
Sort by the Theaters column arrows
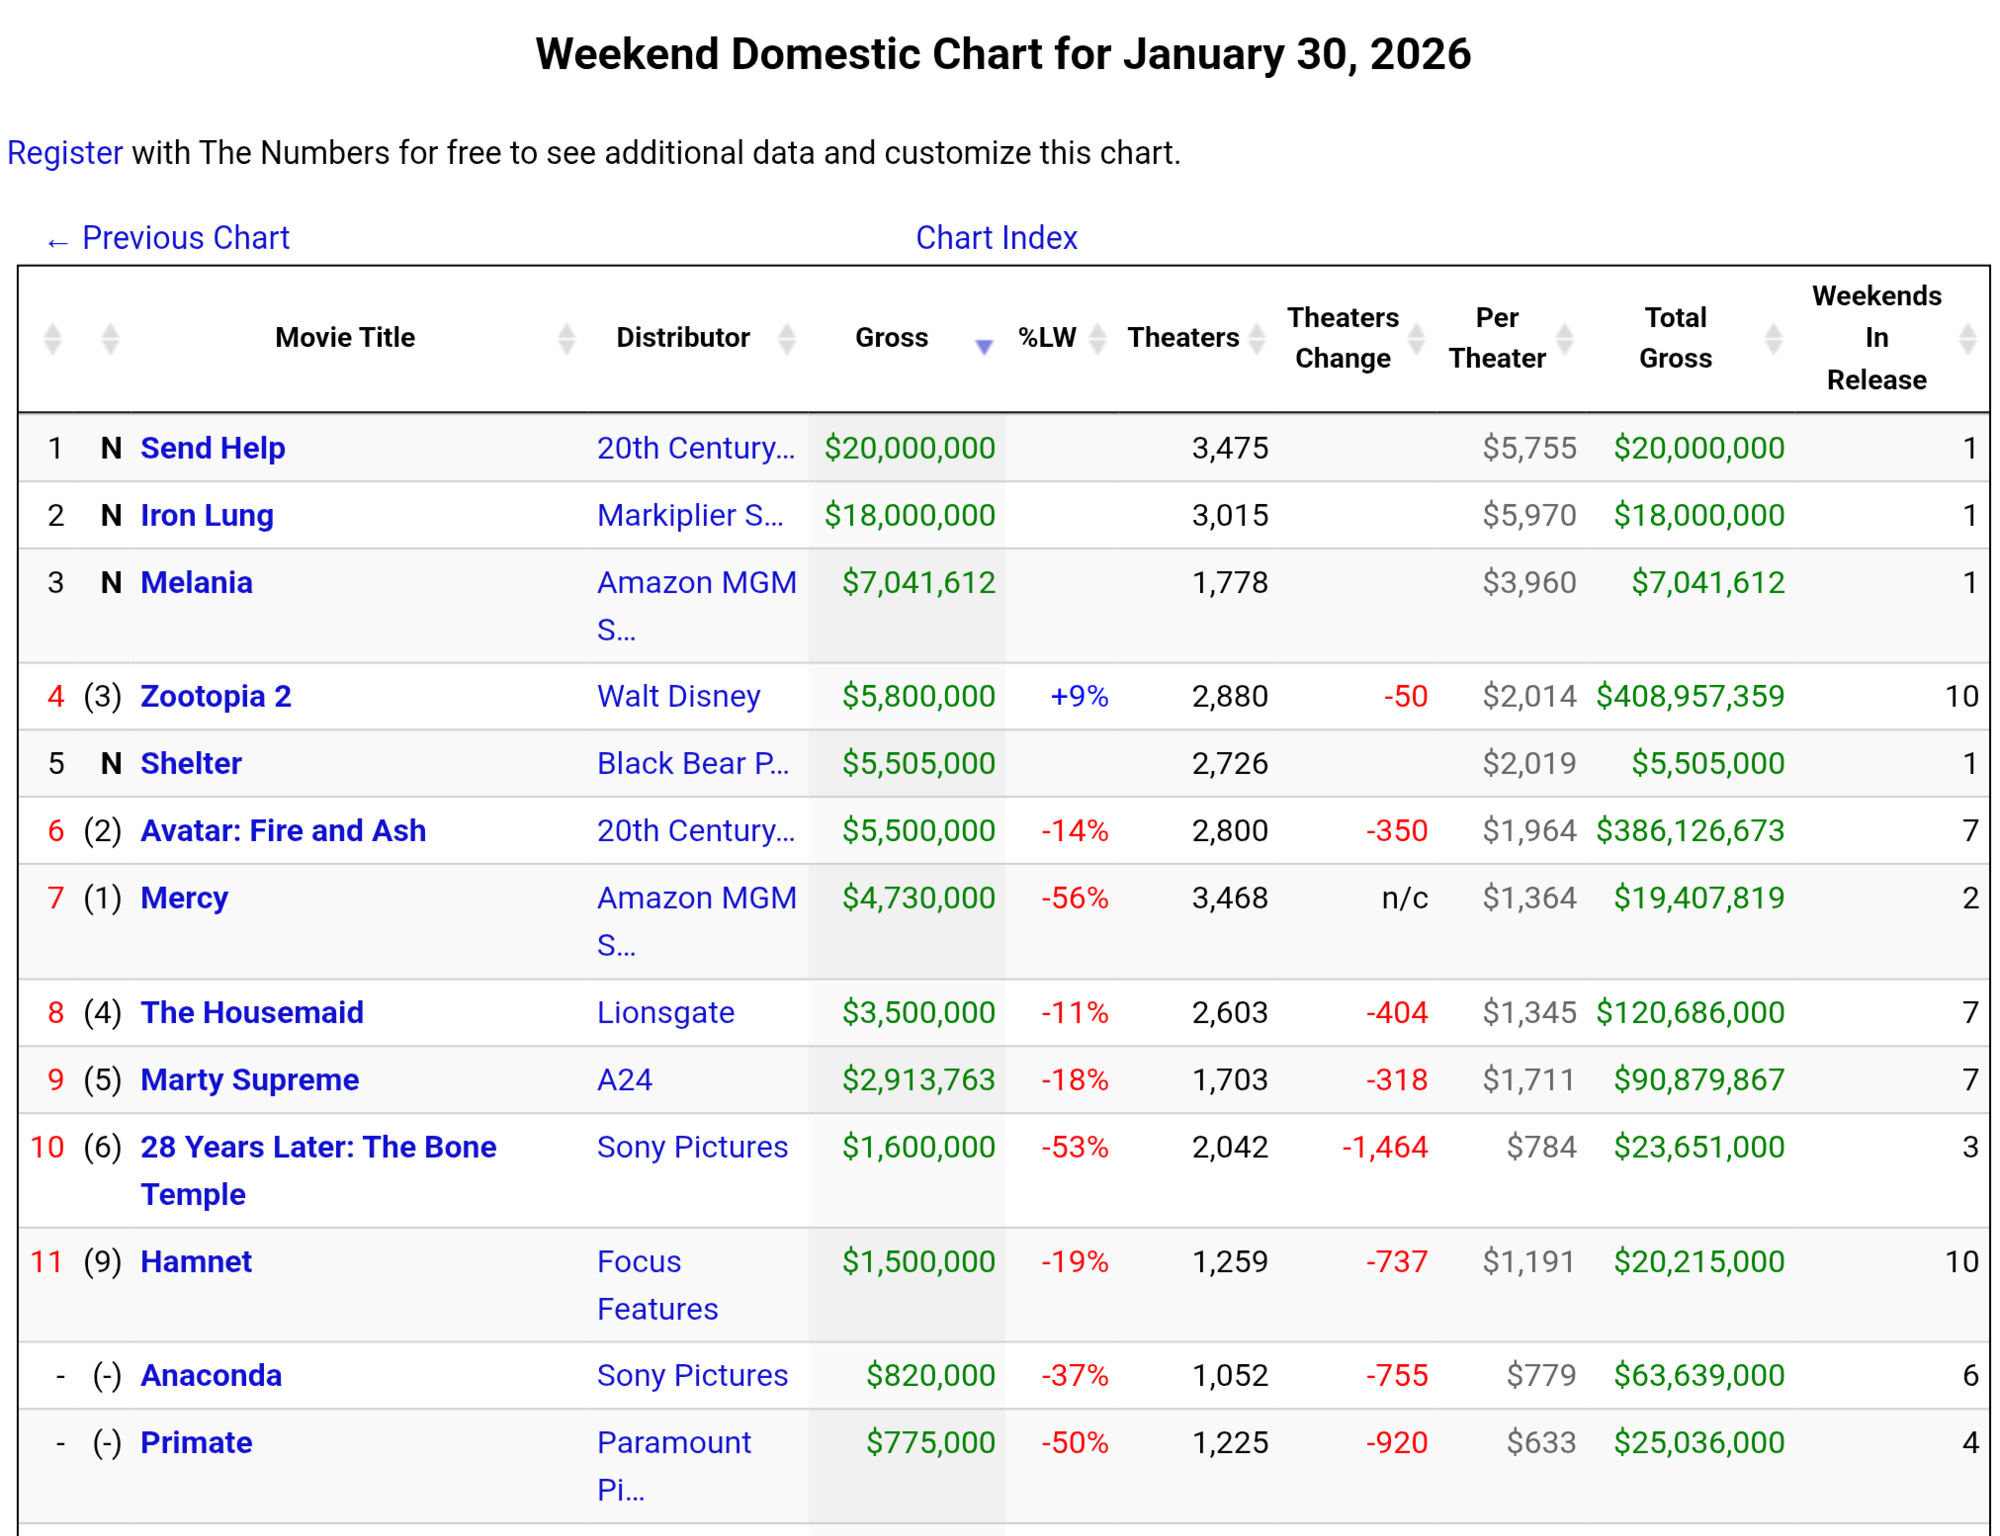1257,339
